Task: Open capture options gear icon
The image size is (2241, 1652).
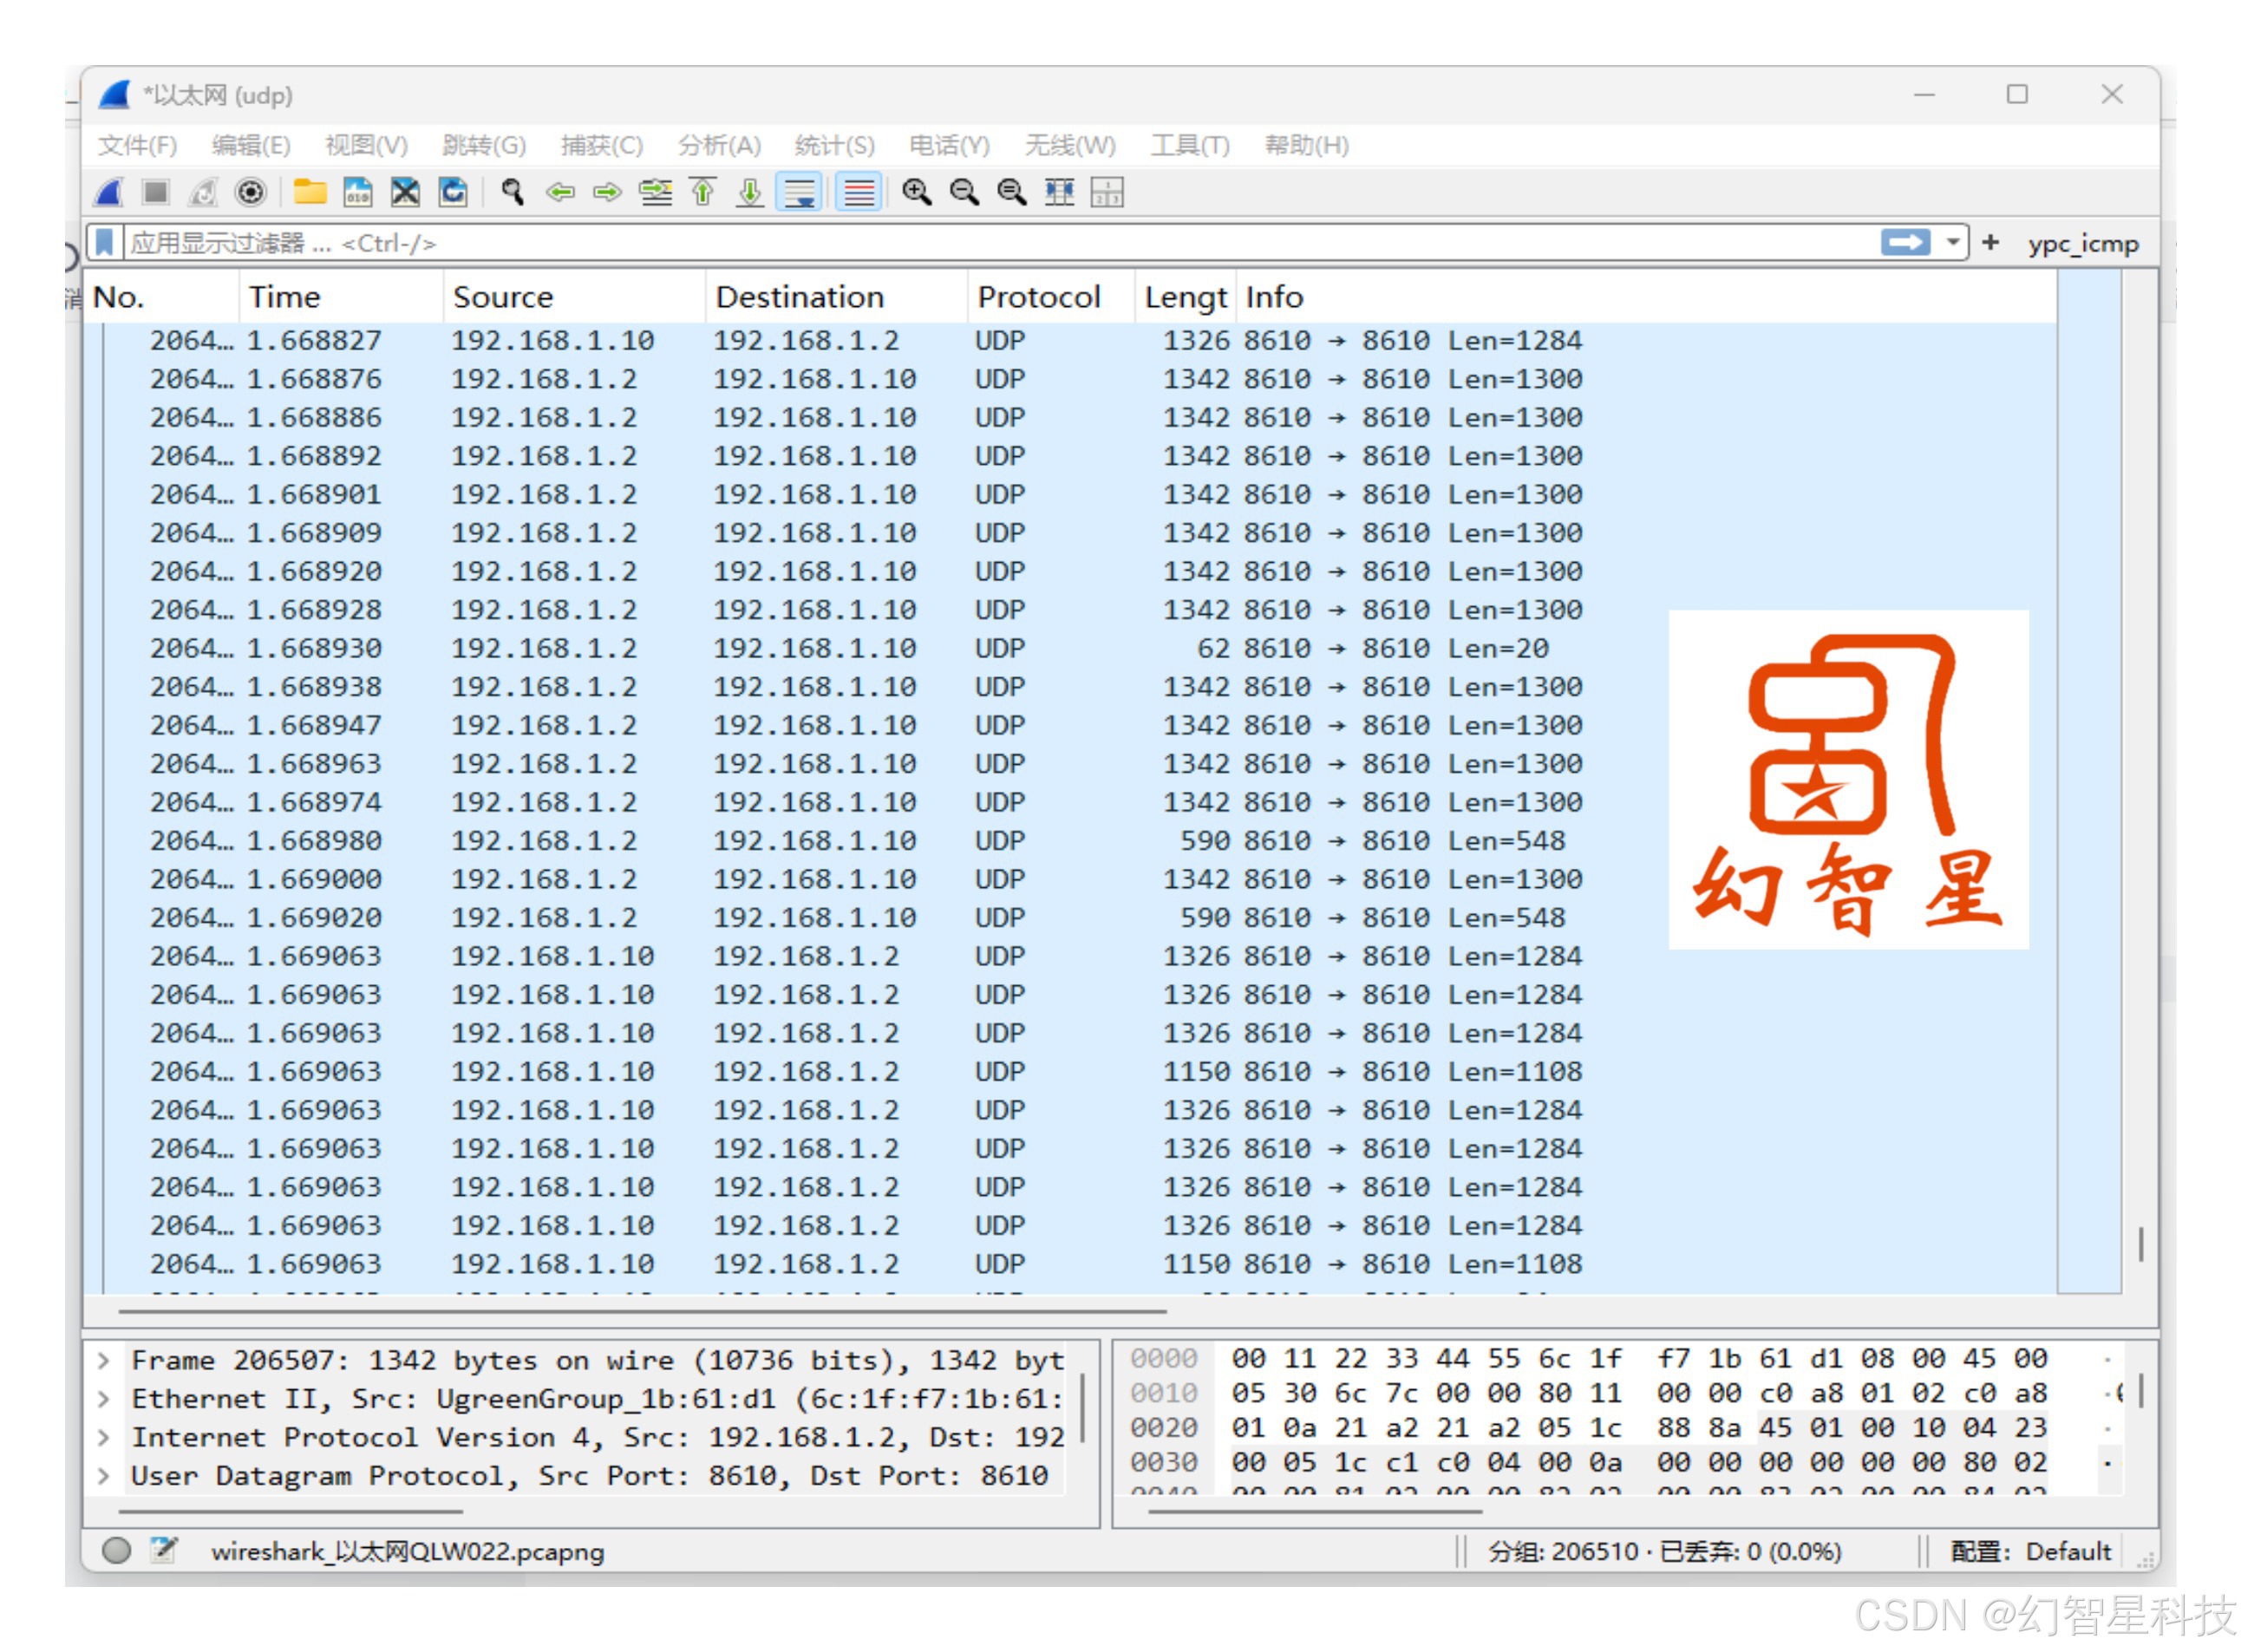Action: click(250, 192)
